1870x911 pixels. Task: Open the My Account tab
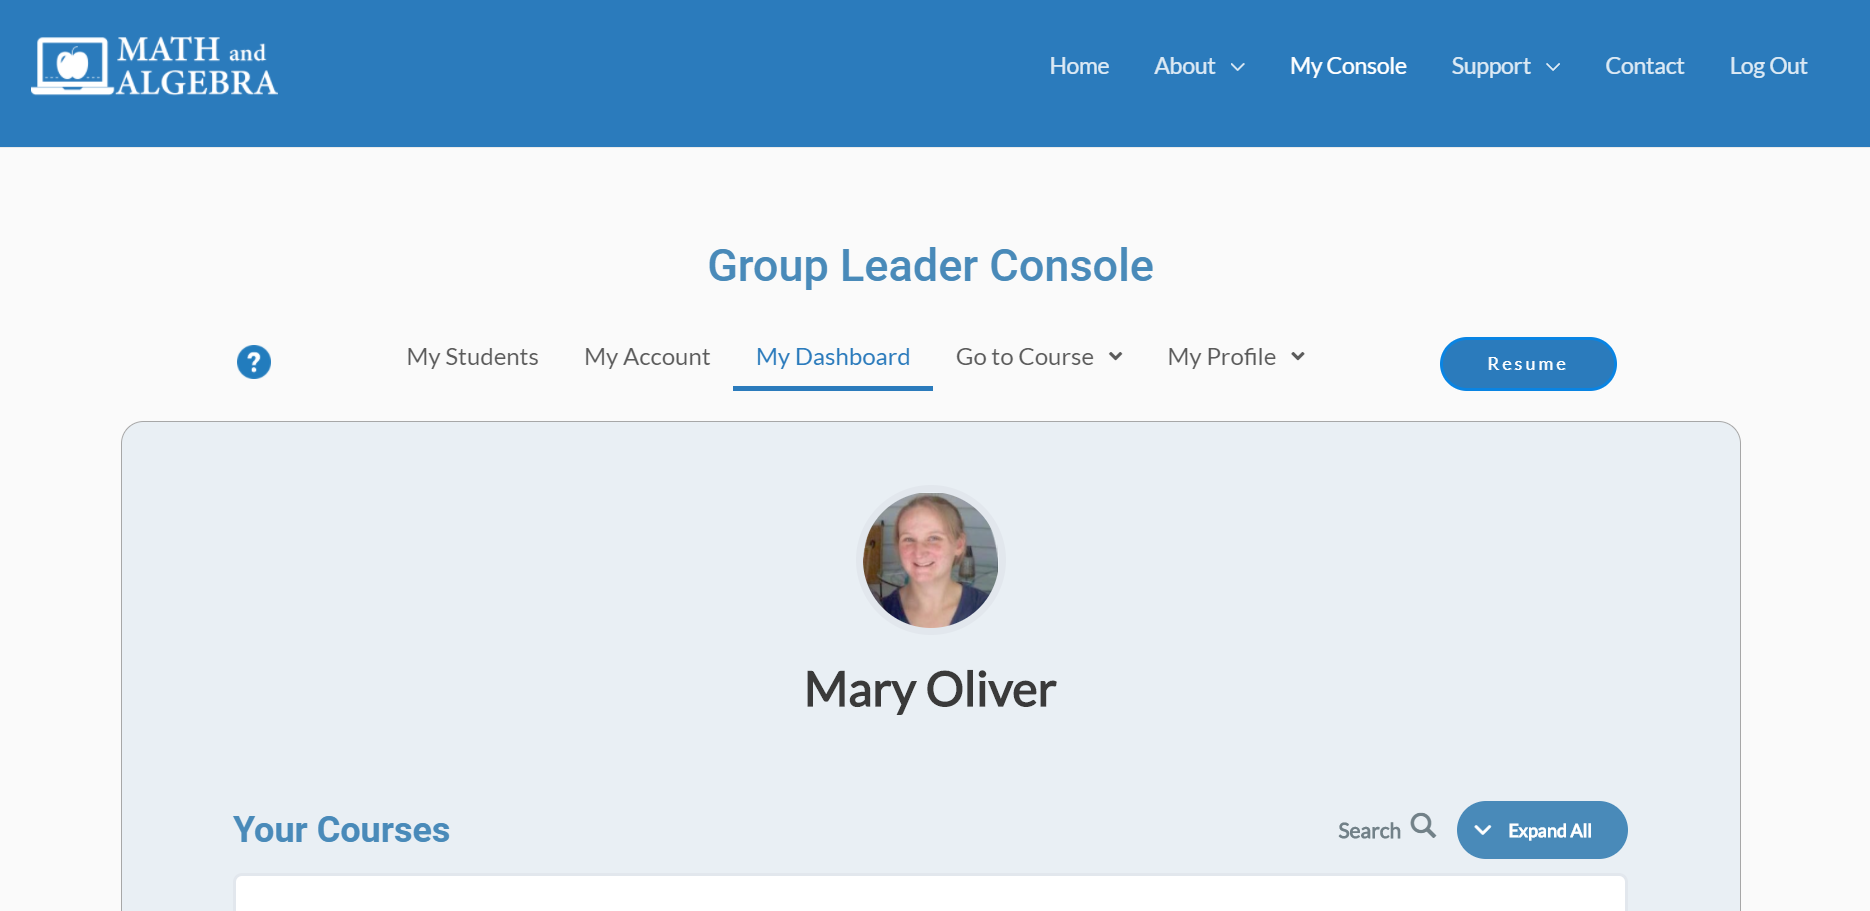pyautogui.click(x=647, y=357)
